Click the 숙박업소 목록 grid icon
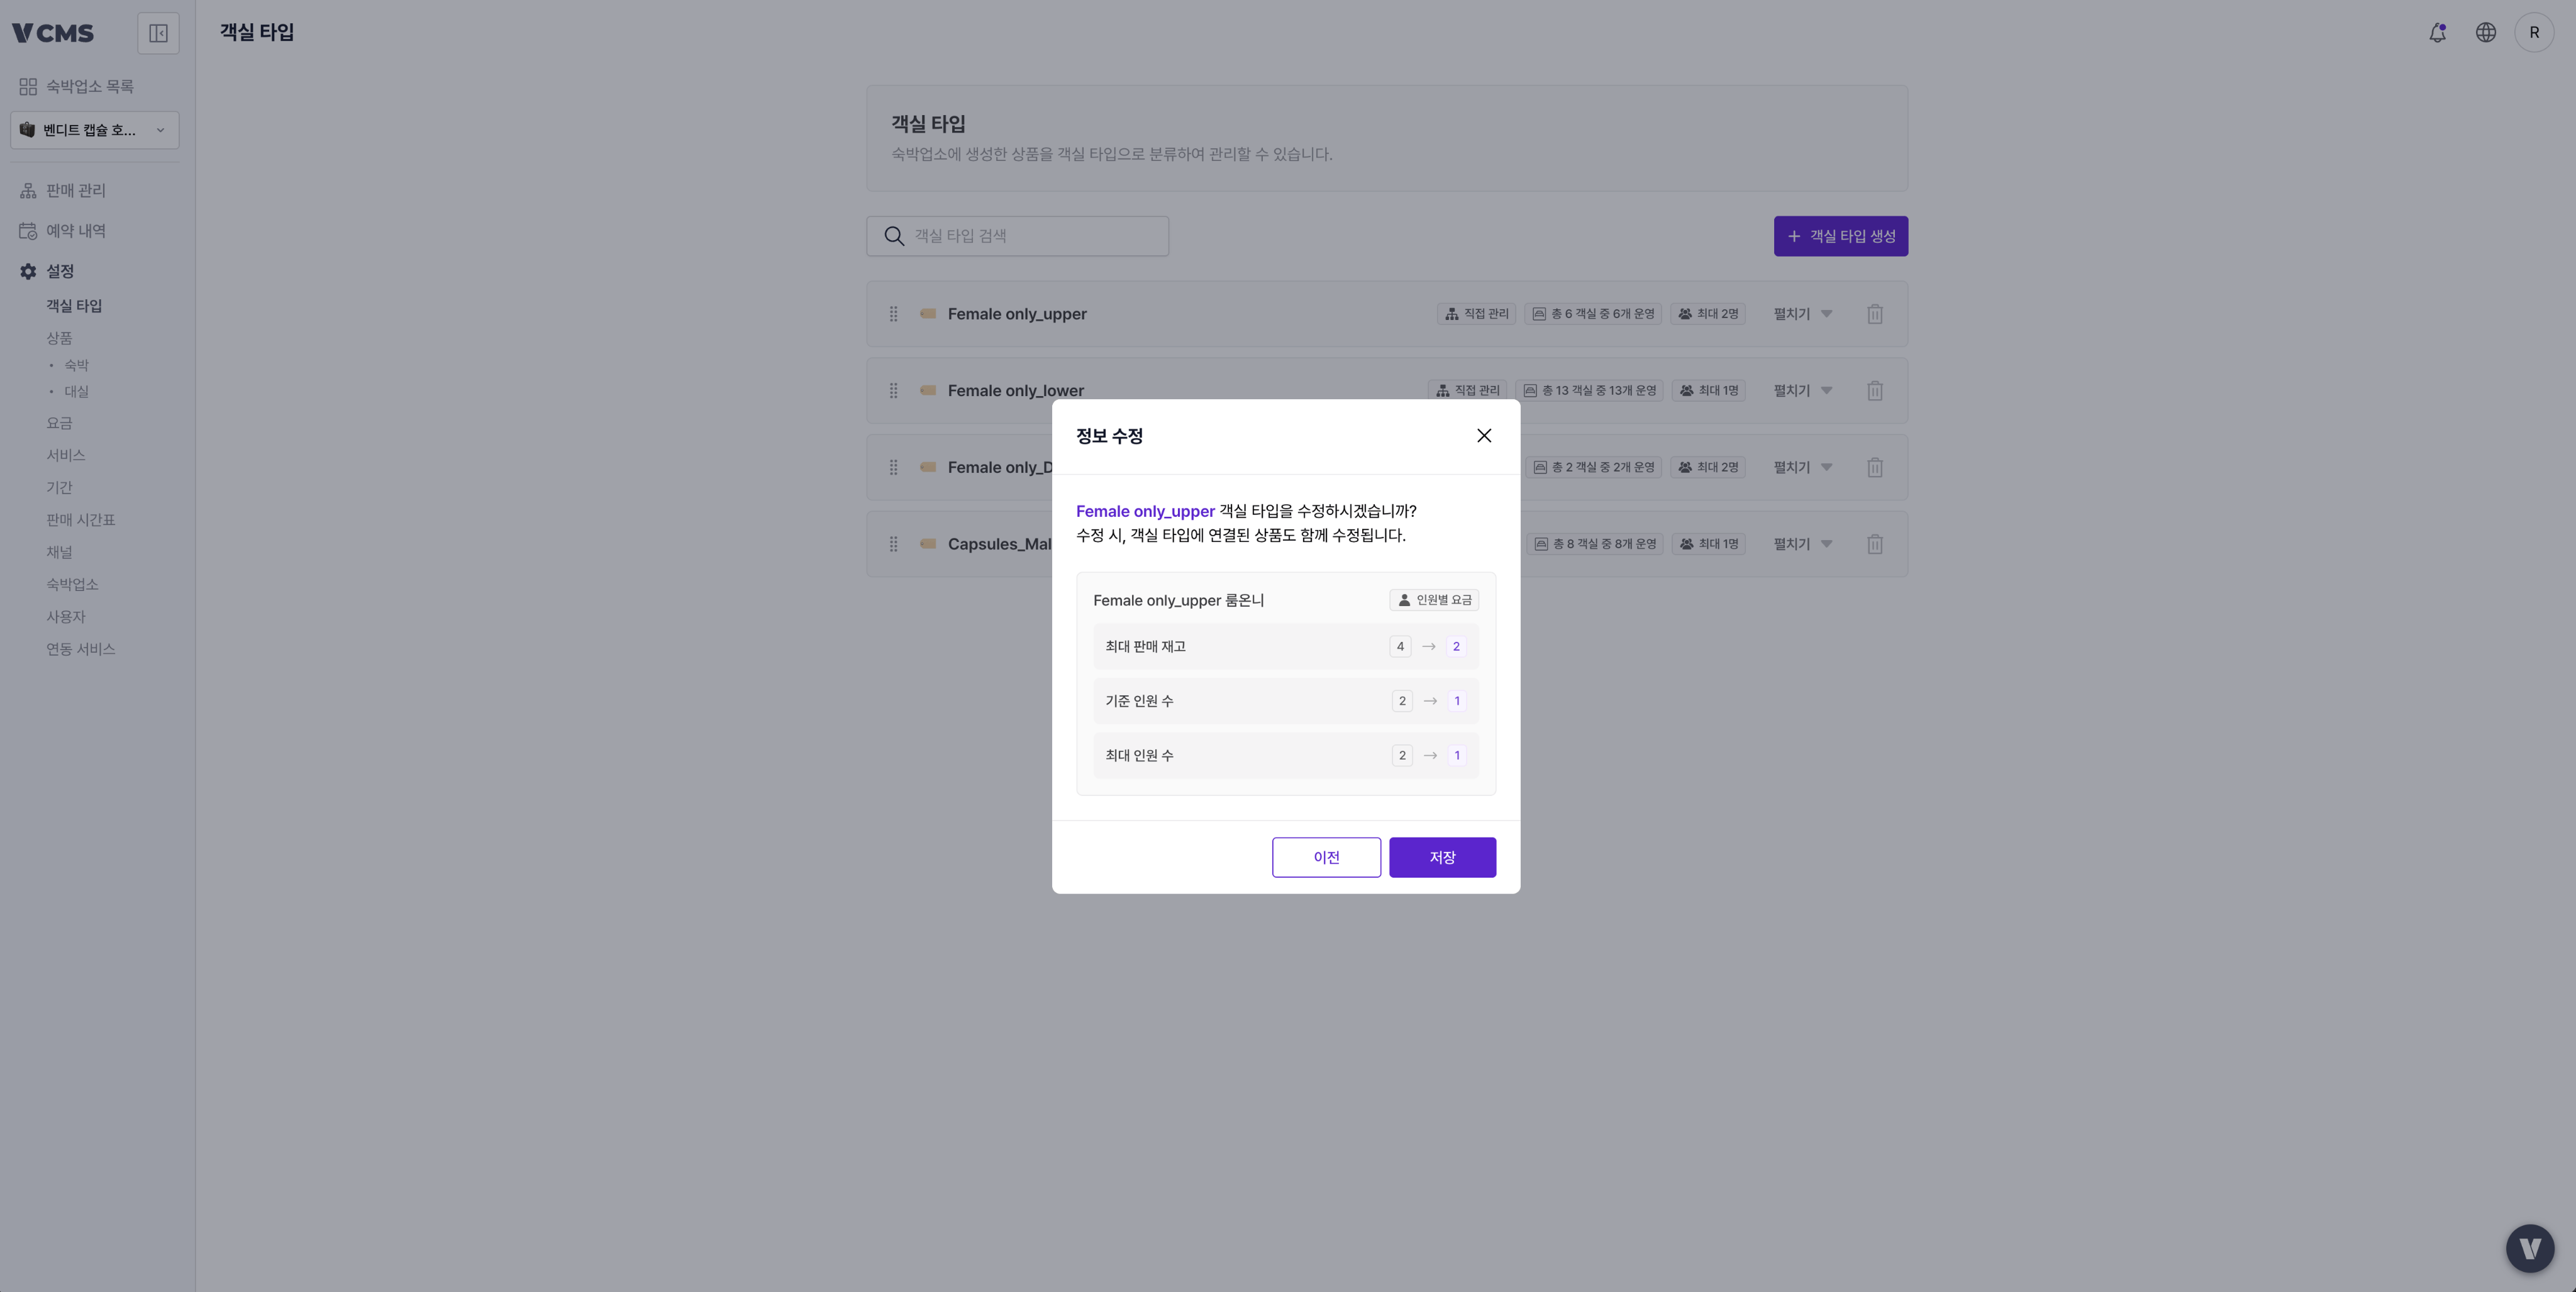Screen dimensions: 2576x1292 click(x=28, y=87)
